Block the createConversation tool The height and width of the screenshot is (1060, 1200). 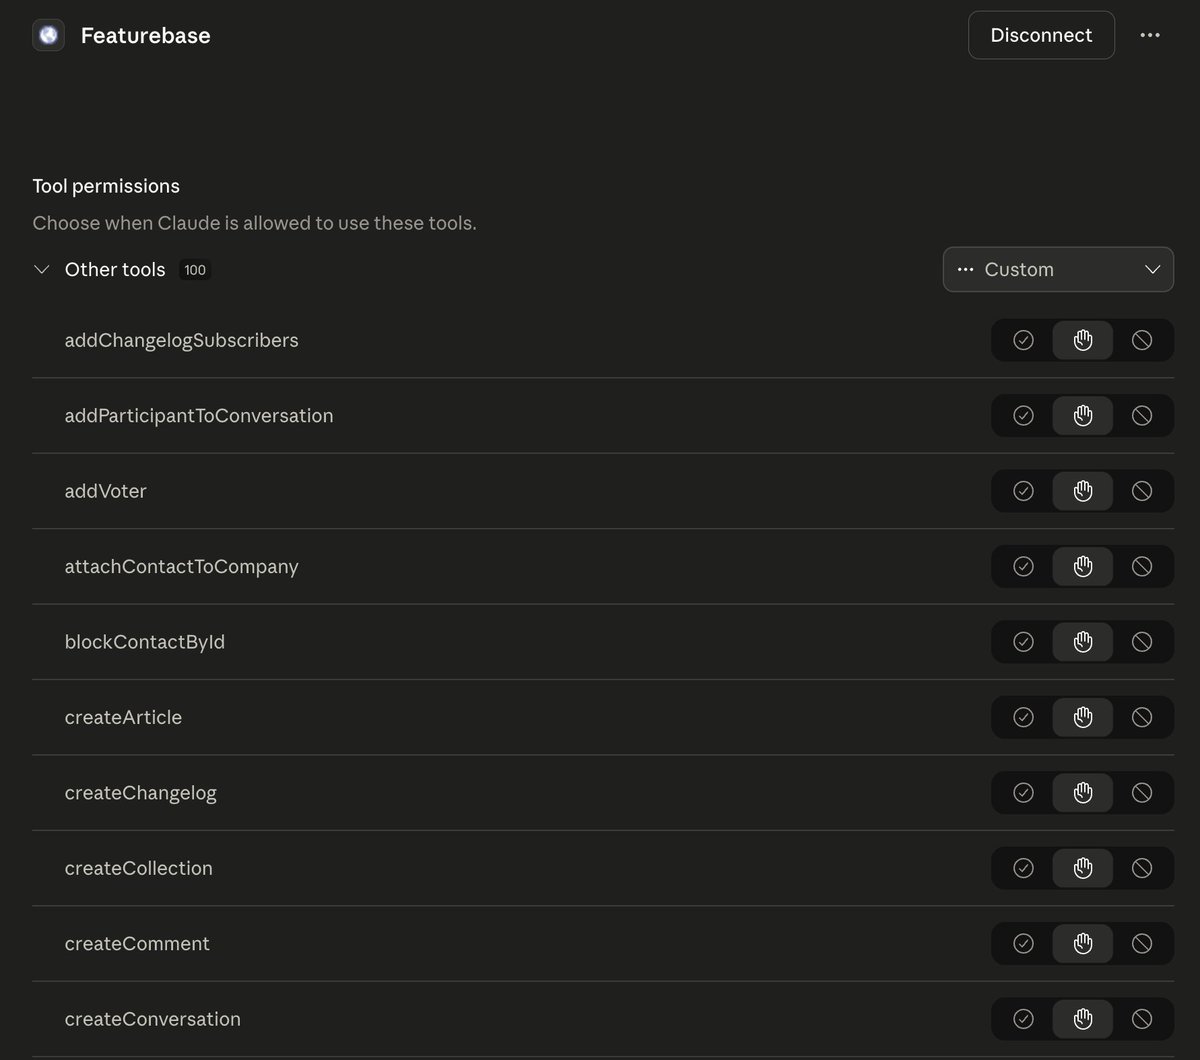(1142, 1019)
